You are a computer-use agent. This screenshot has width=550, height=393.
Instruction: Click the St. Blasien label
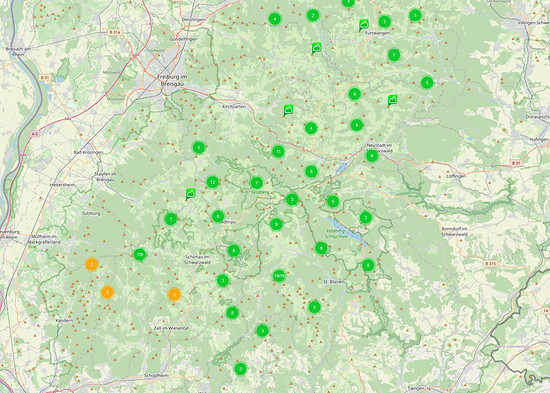334,281
